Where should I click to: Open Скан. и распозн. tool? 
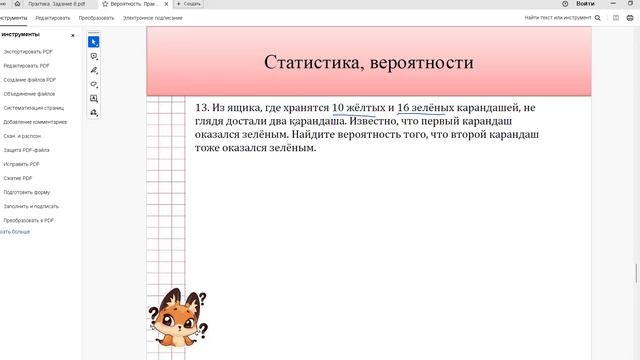22,136
